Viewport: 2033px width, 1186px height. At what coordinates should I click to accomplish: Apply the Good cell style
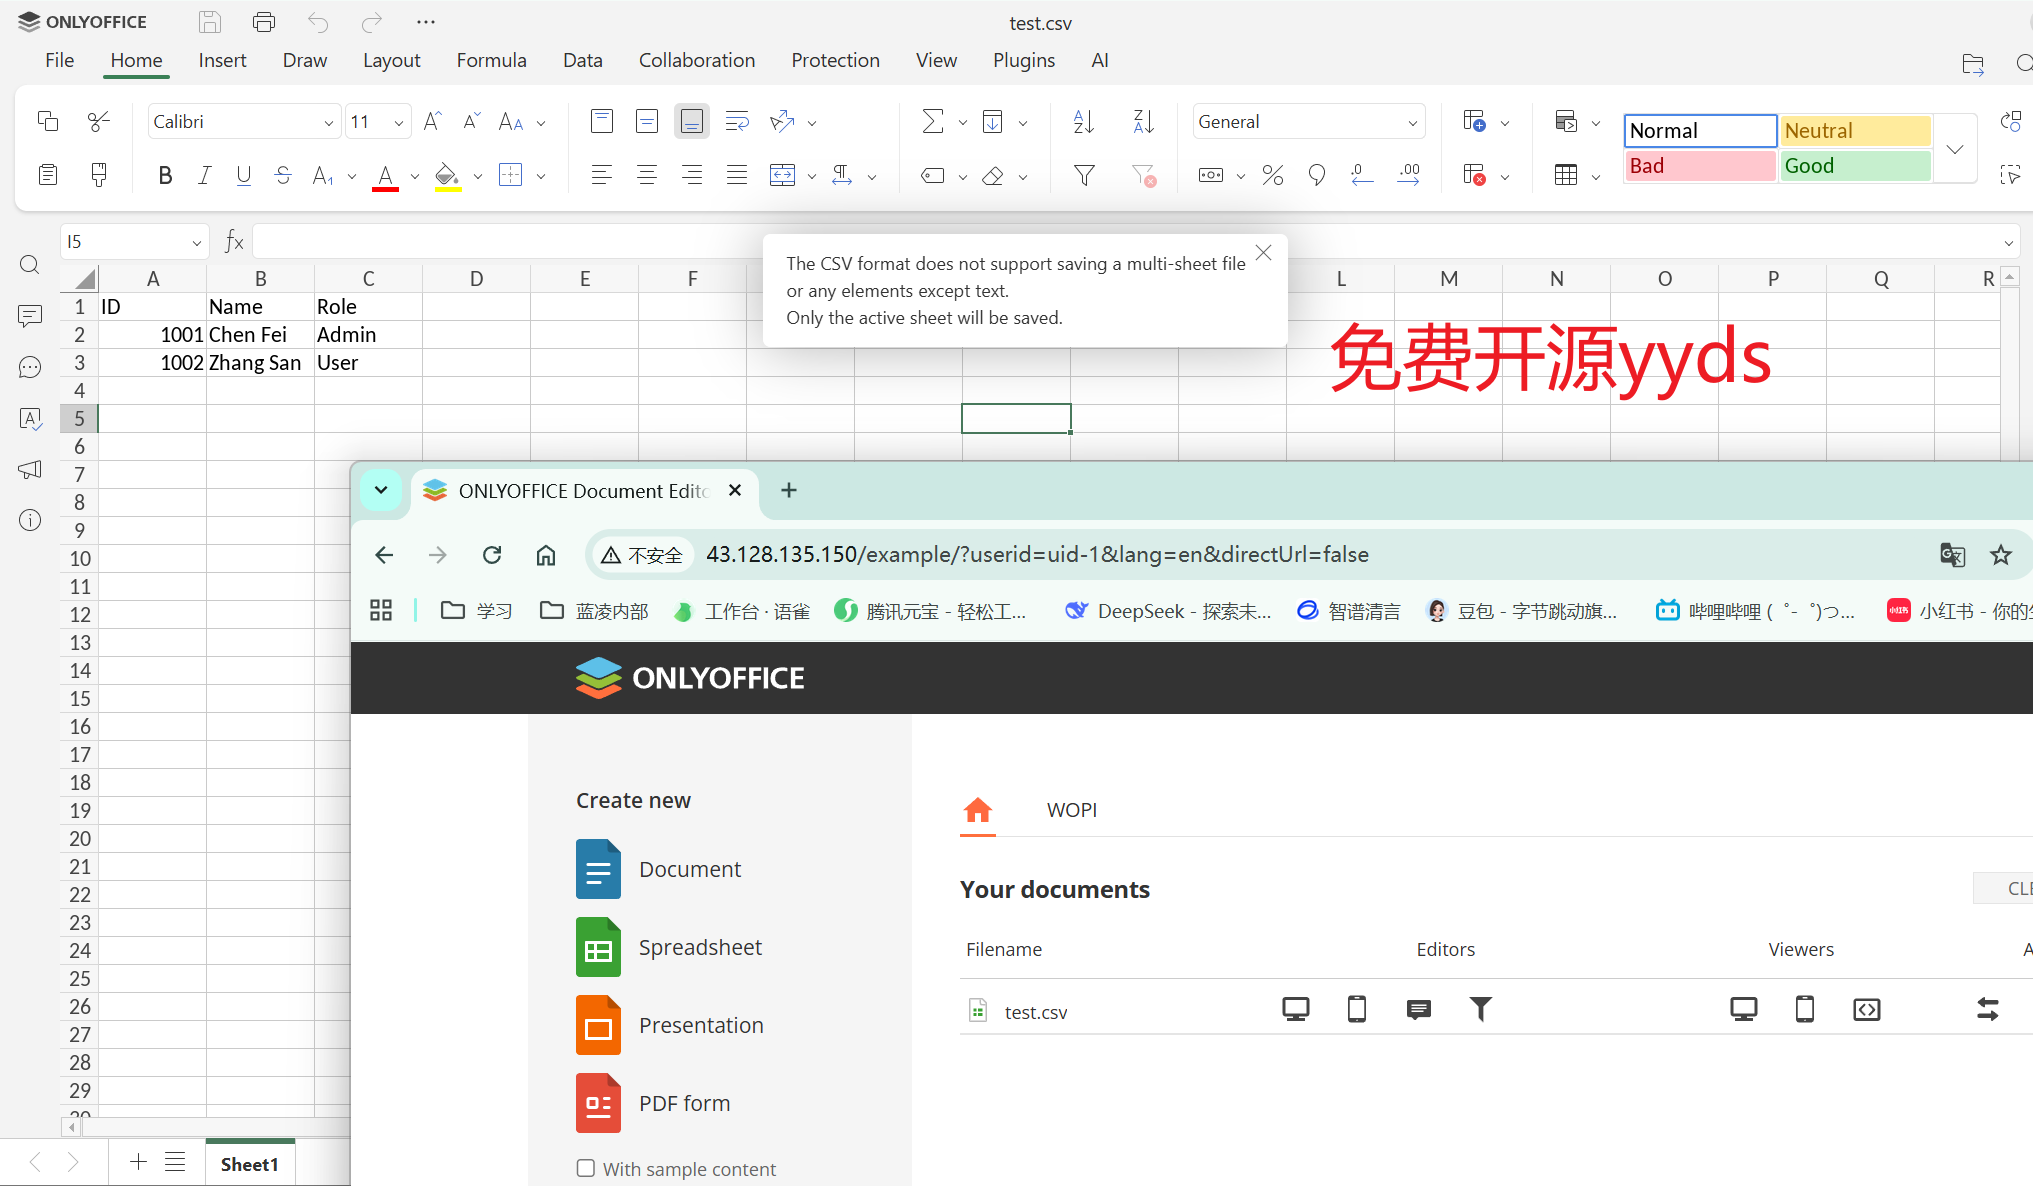(1855, 166)
